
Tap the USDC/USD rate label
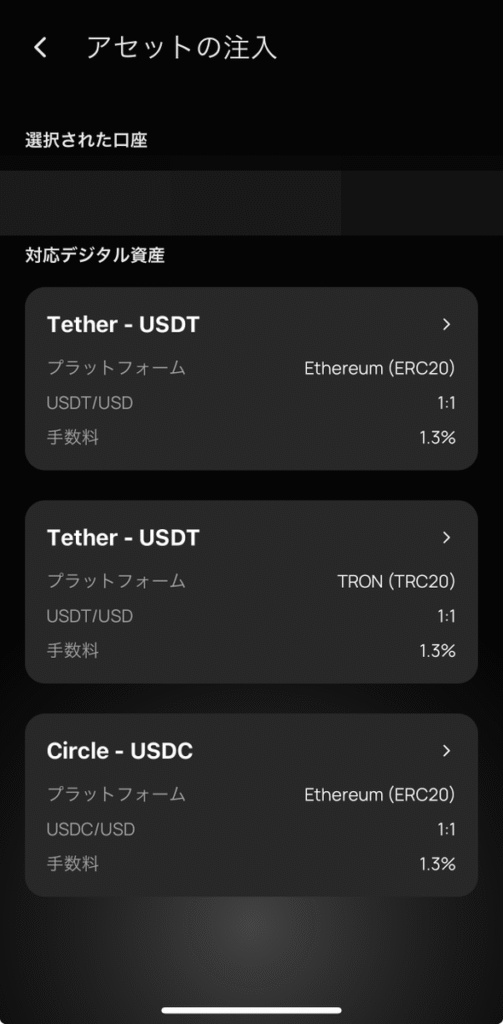pos(91,829)
